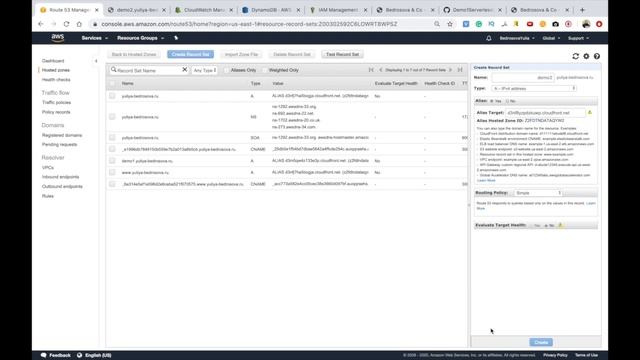Select the SOA record row checkbox

(x=112, y=138)
